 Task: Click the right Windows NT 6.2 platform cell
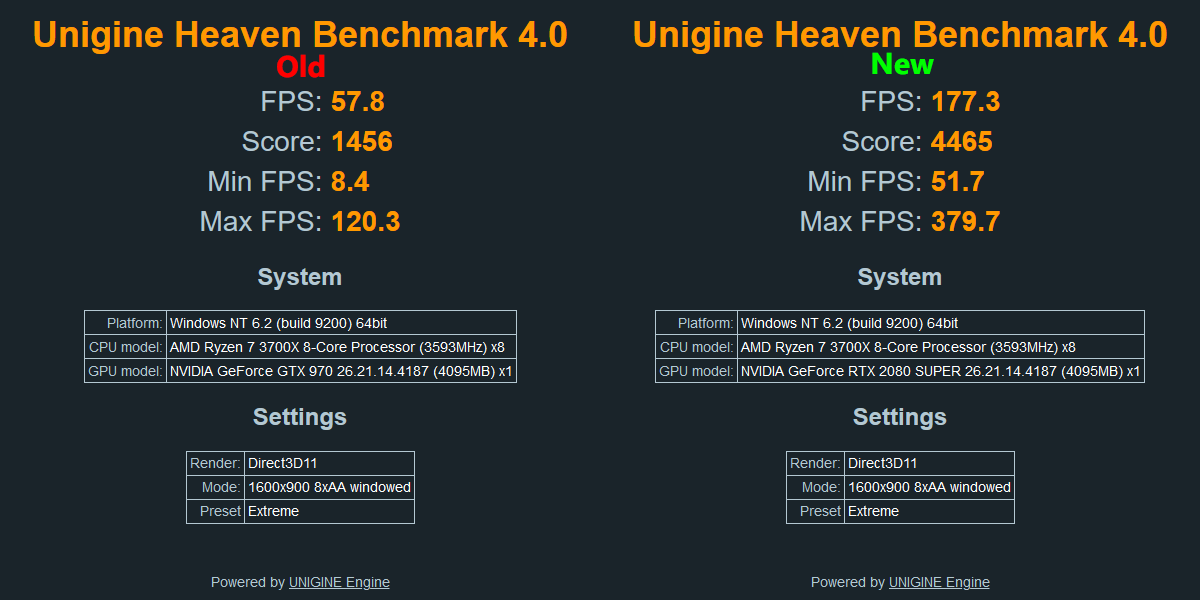[941, 323]
